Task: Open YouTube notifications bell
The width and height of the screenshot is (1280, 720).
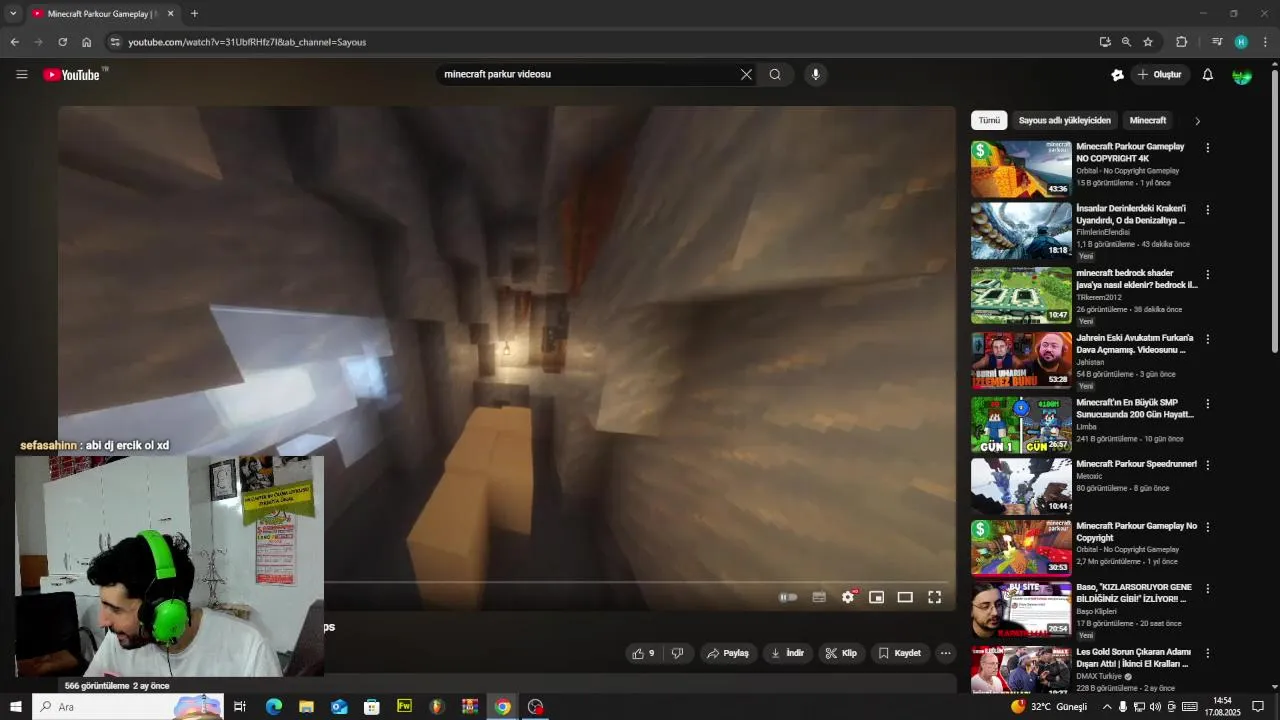Action: [1208, 74]
